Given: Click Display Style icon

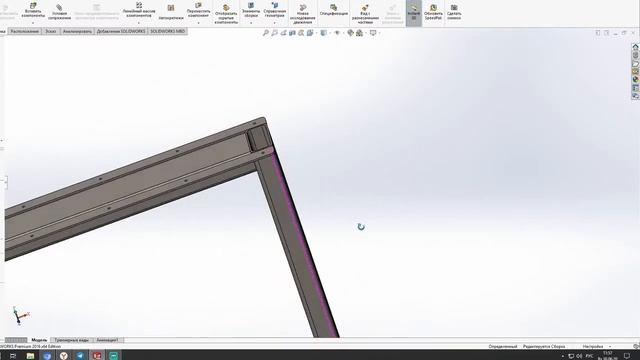Looking at the screenshot, I should (x=323, y=33).
